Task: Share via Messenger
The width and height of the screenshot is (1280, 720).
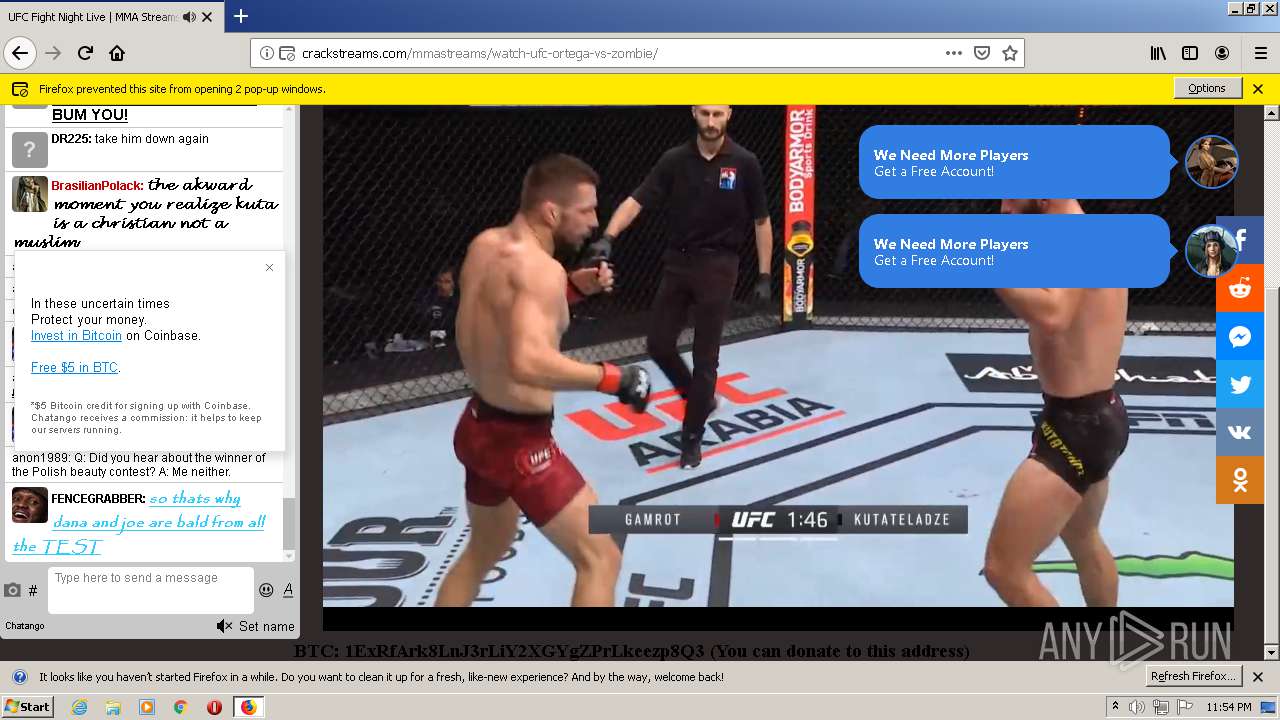Action: (x=1240, y=337)
